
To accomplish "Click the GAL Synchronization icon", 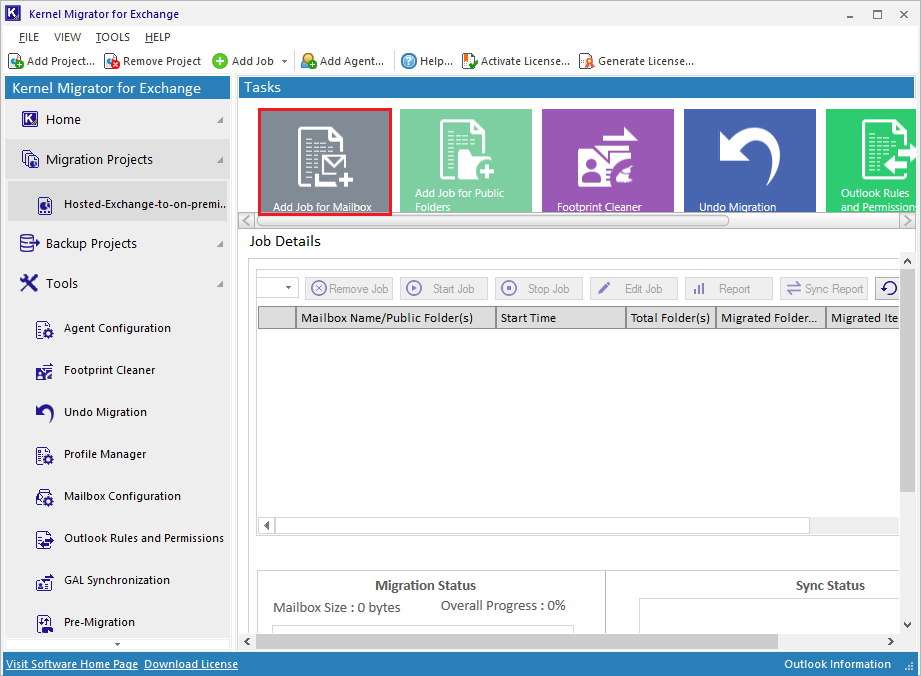I will click(x=44, y=581).
